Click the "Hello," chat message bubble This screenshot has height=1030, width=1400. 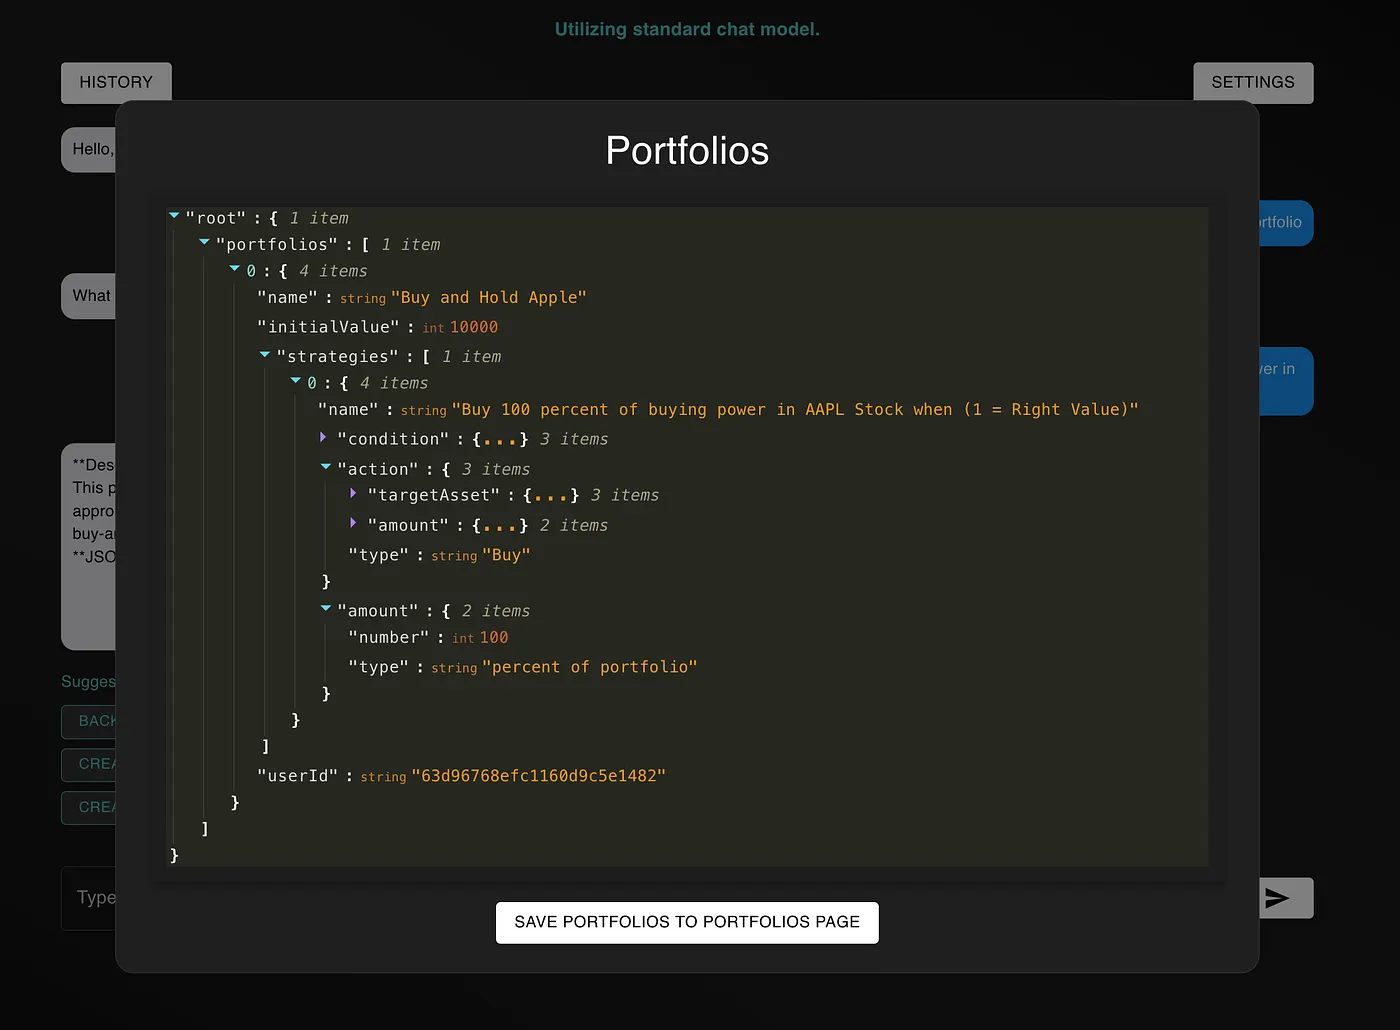[90, 149]
